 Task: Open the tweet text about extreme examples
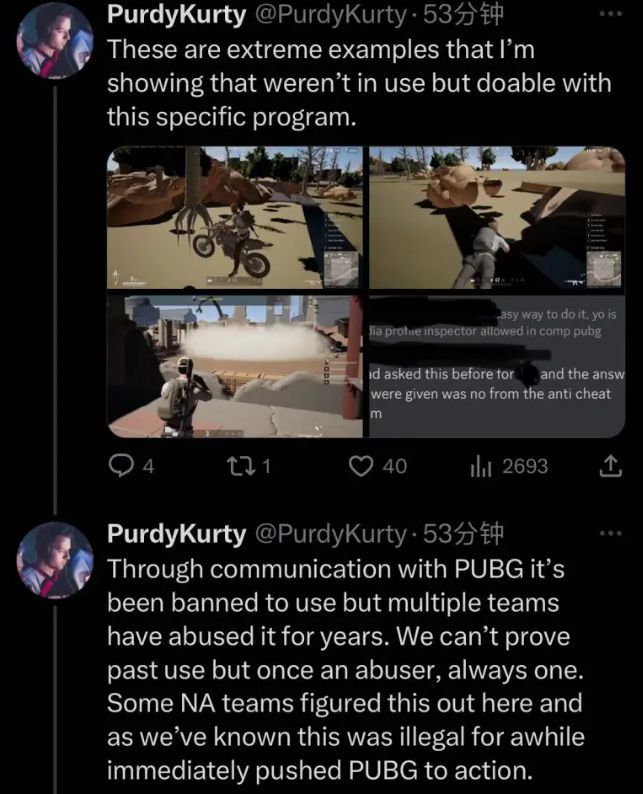tap(359, 84)
